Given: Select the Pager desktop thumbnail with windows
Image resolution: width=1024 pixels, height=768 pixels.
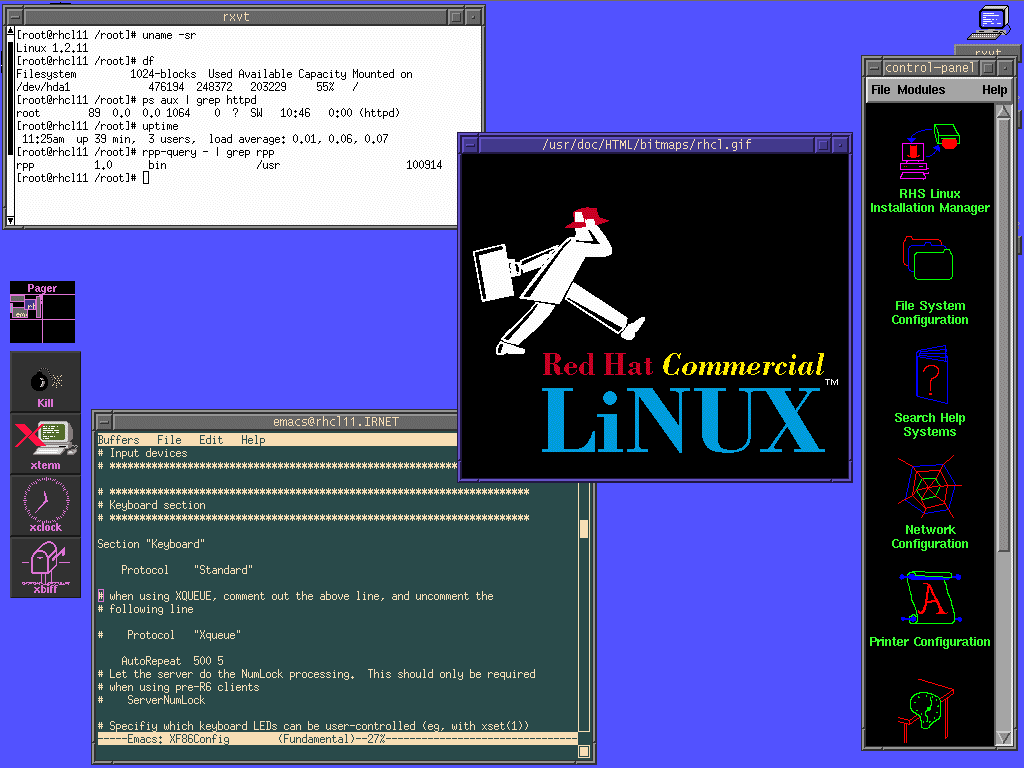Looking at the screenshot, I should click(x=26, y=307).
